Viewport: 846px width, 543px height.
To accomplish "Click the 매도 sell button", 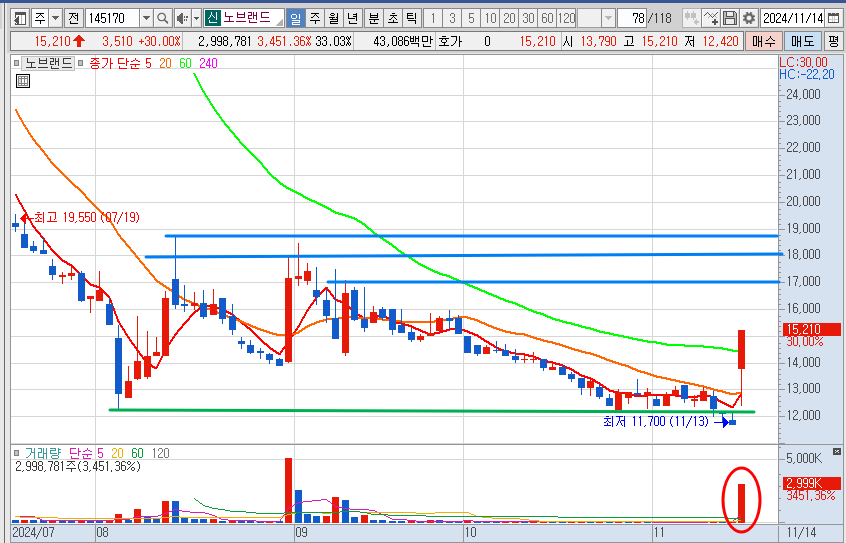I will point(802,42).
